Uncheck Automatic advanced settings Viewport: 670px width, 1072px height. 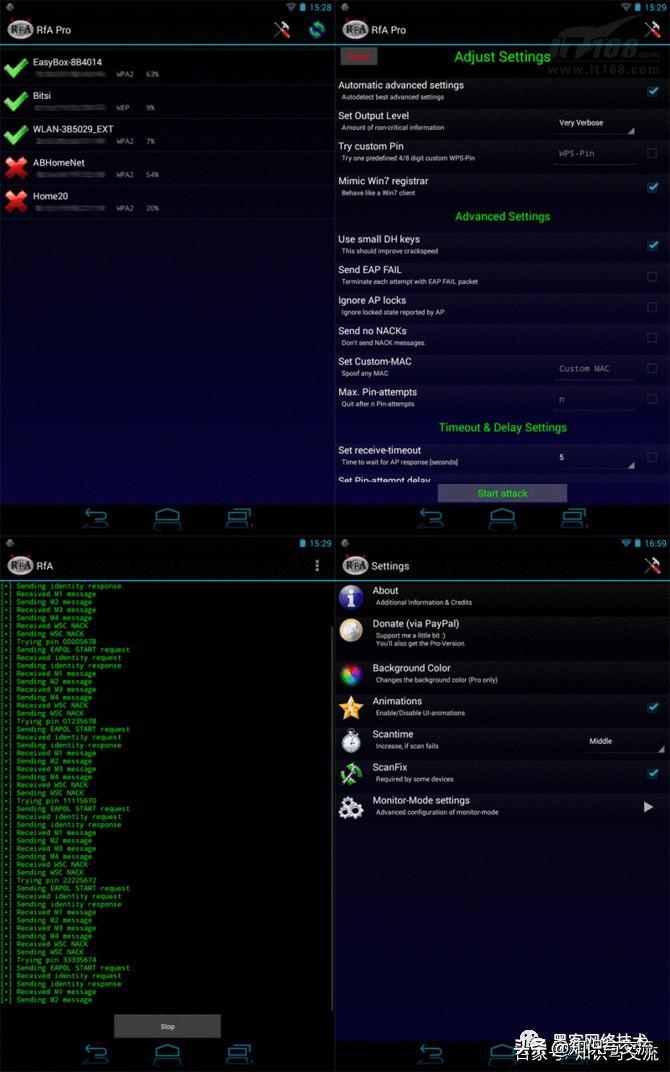653,91
